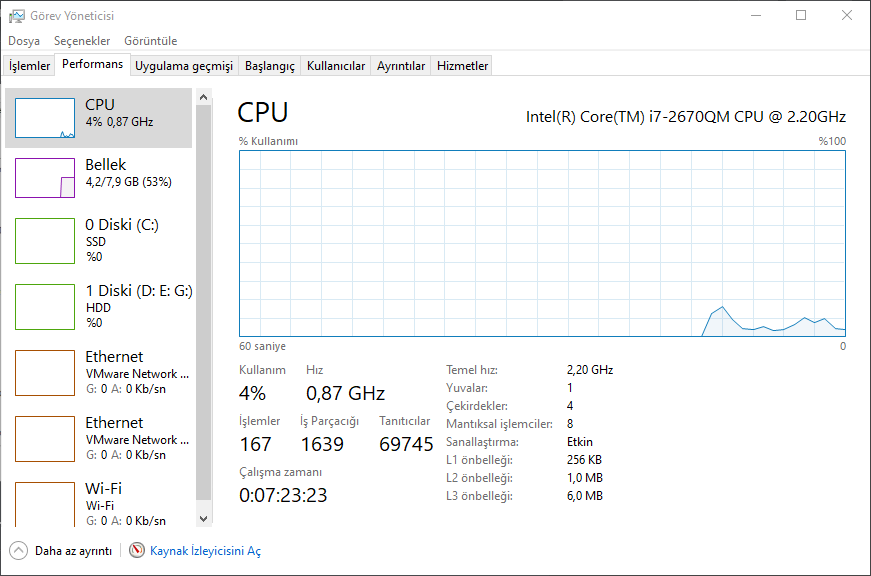Select the Wi-Fi graph thumbnail
The width and height of the screenshot is (871, 576).
[x=45, y=504]
